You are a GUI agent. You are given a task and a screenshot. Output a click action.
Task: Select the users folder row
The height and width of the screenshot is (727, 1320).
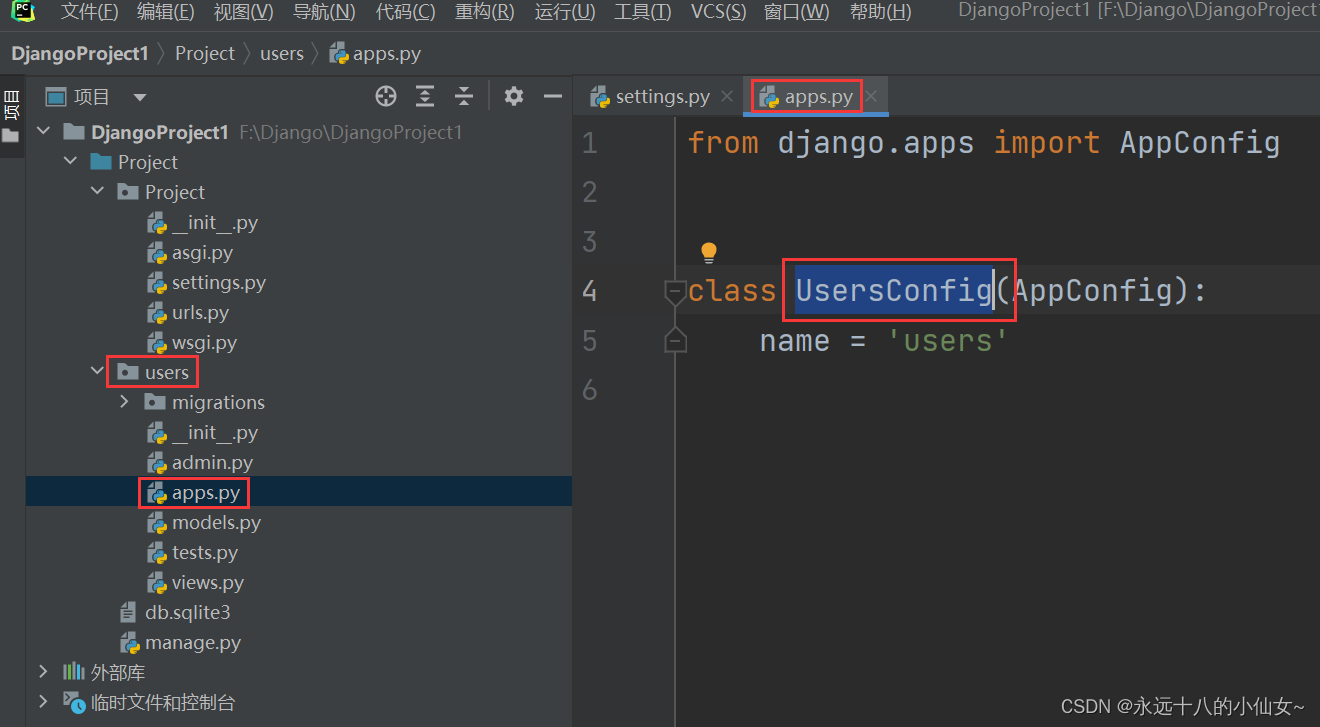tap(299, 372)
